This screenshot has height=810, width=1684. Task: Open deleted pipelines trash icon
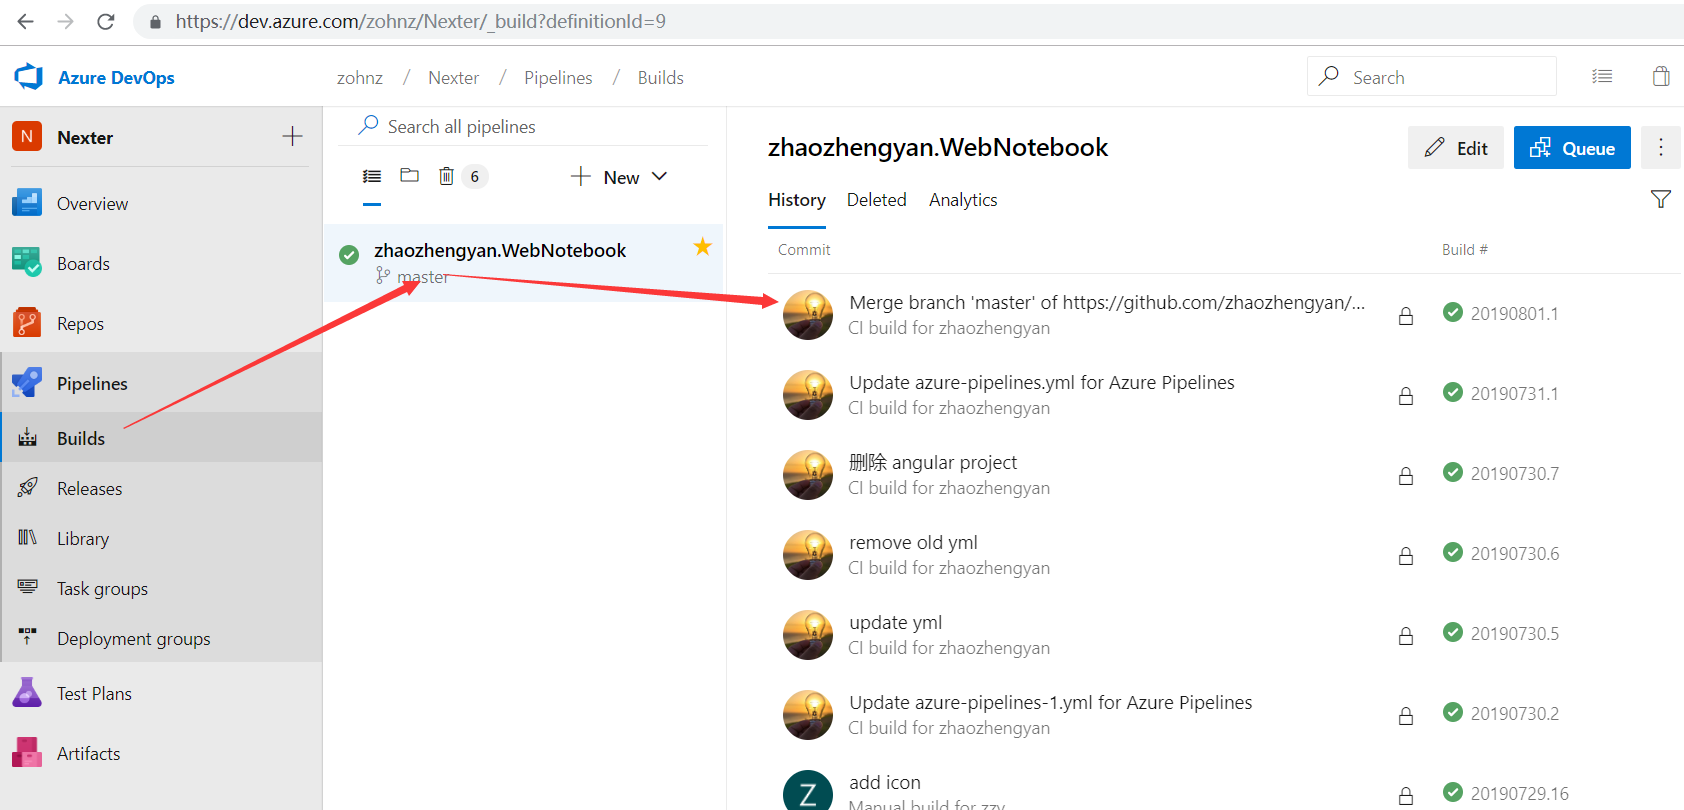[x=446, y=177]
